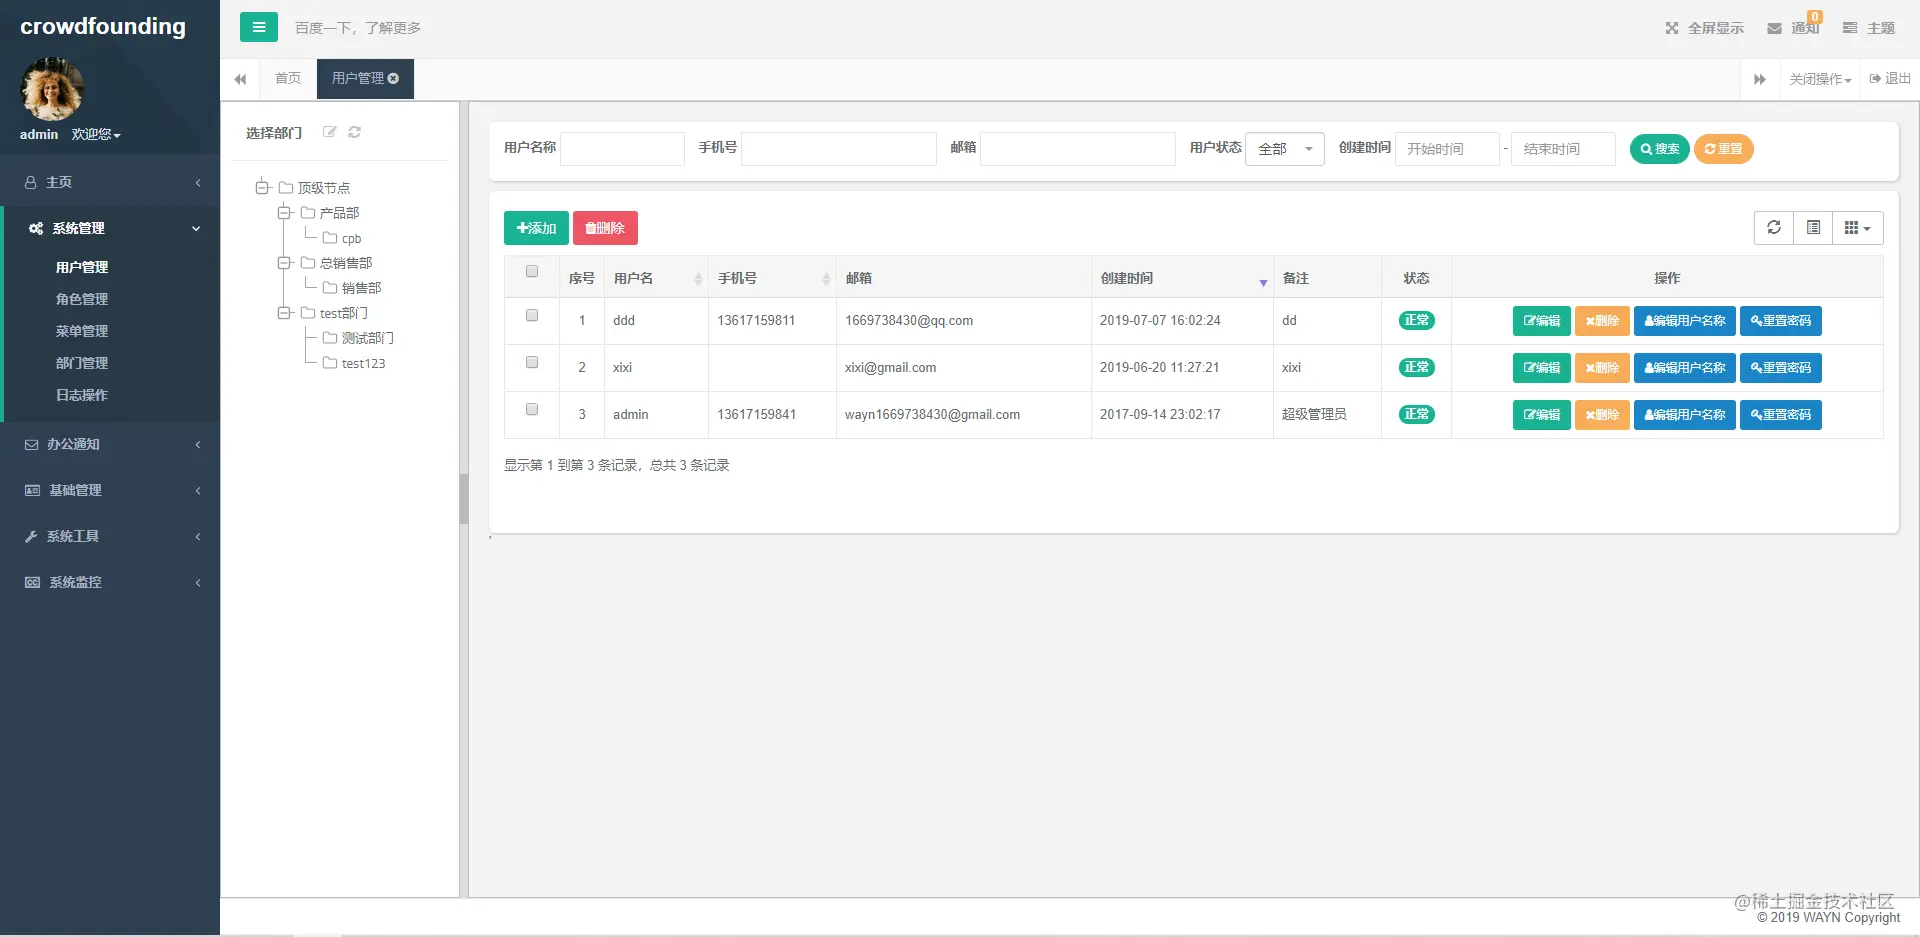1920x937 pixels.
Task: Click the green 搜索 button
Action: click(1660, 148)
